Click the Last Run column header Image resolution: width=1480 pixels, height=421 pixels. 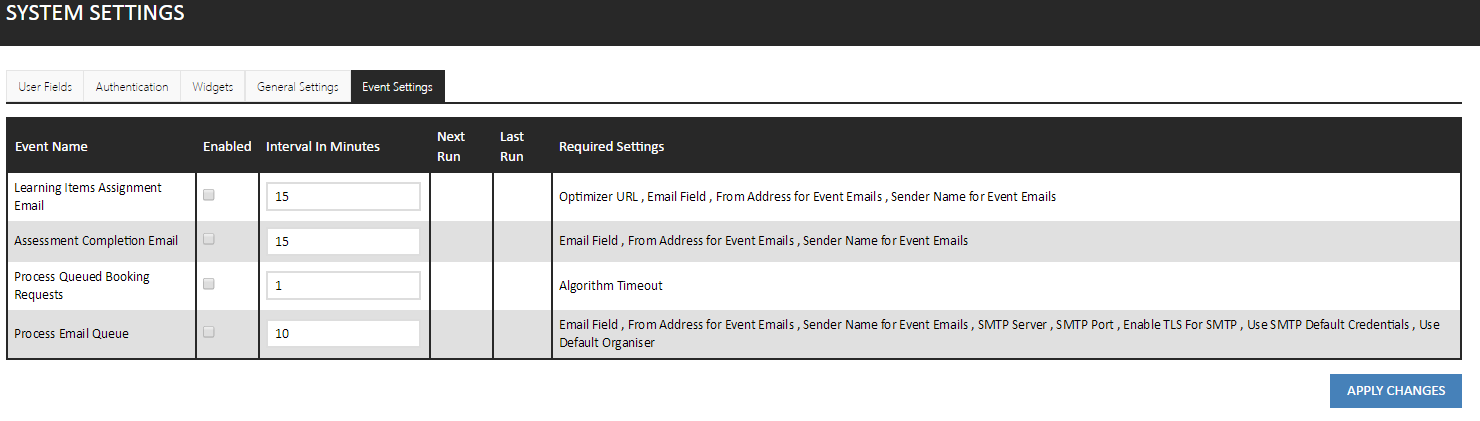(x=512, y=146)
